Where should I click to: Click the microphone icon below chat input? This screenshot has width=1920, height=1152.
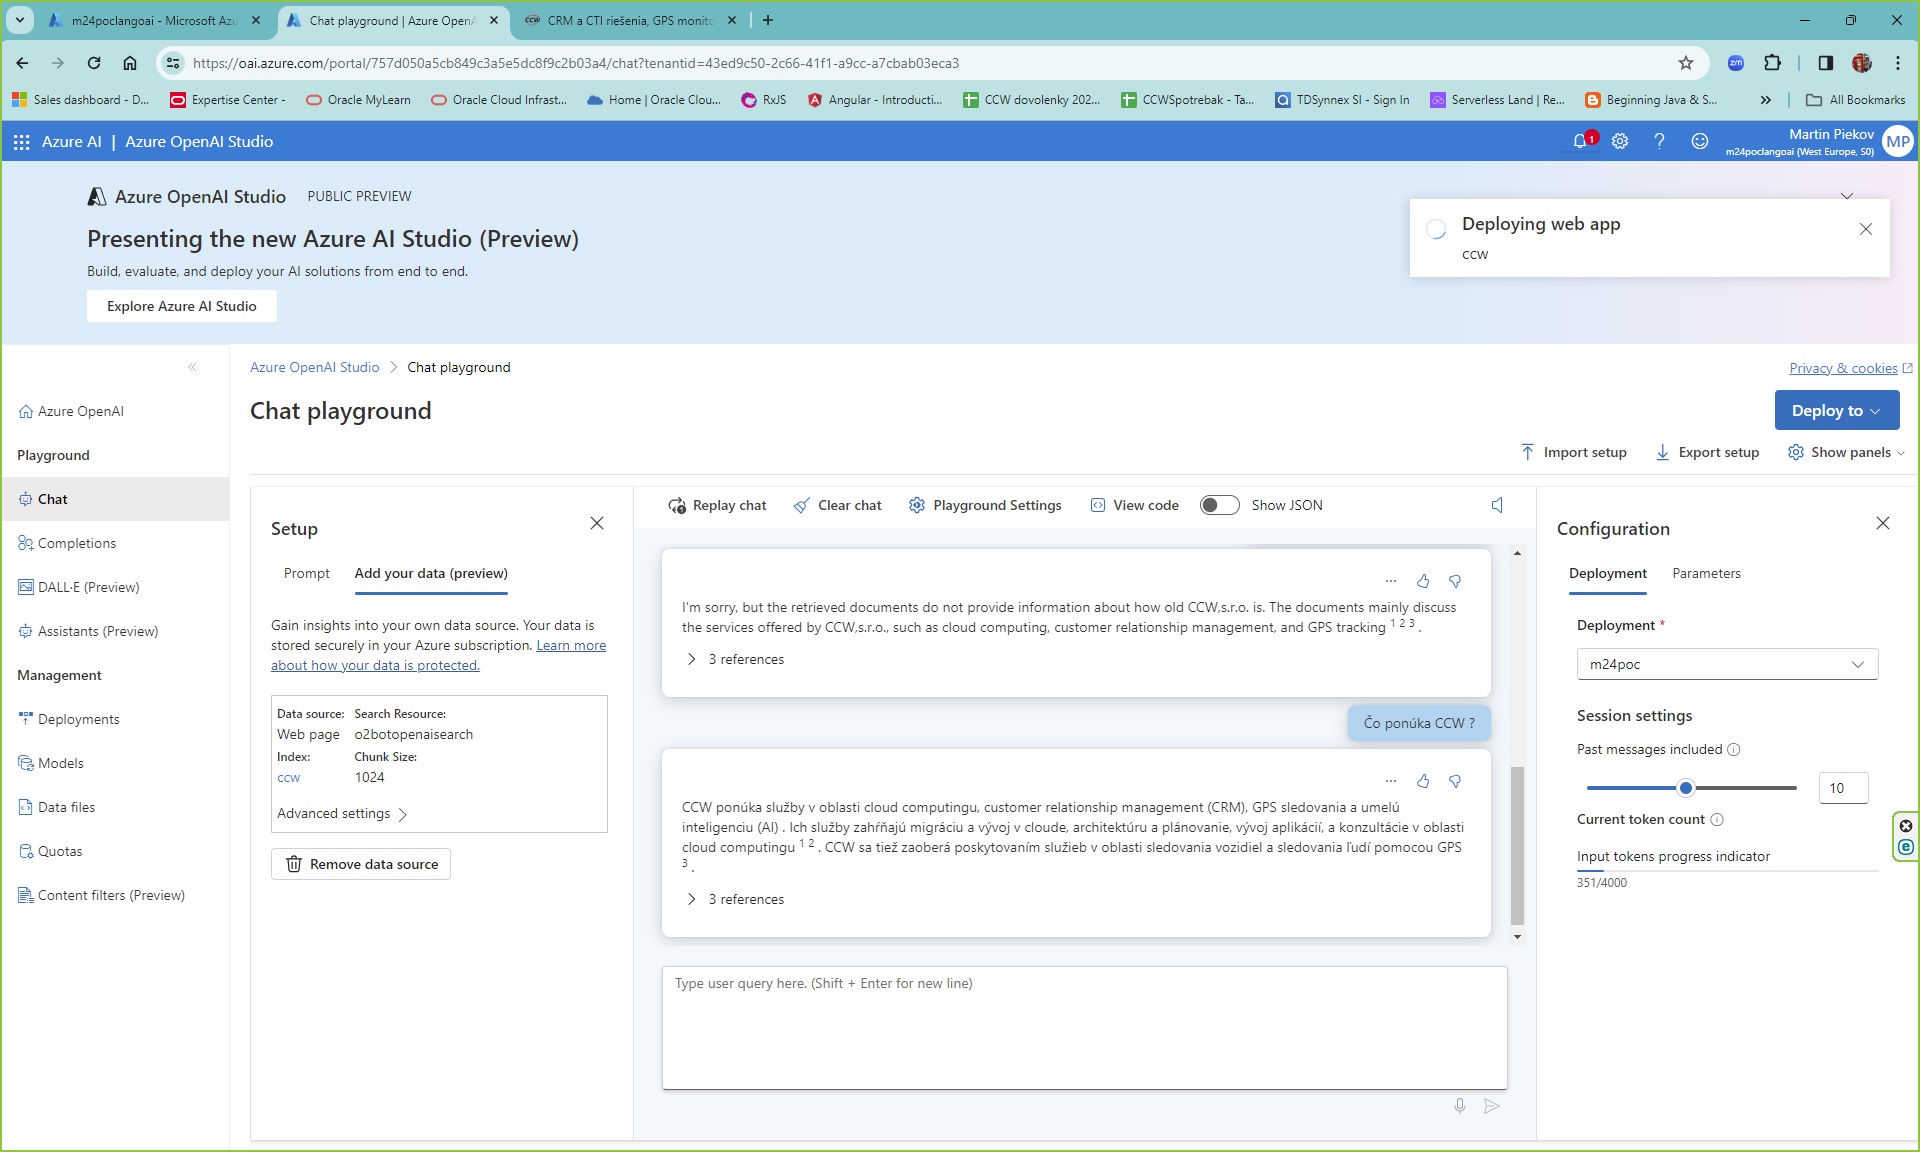click(x=1460, y=1106)
